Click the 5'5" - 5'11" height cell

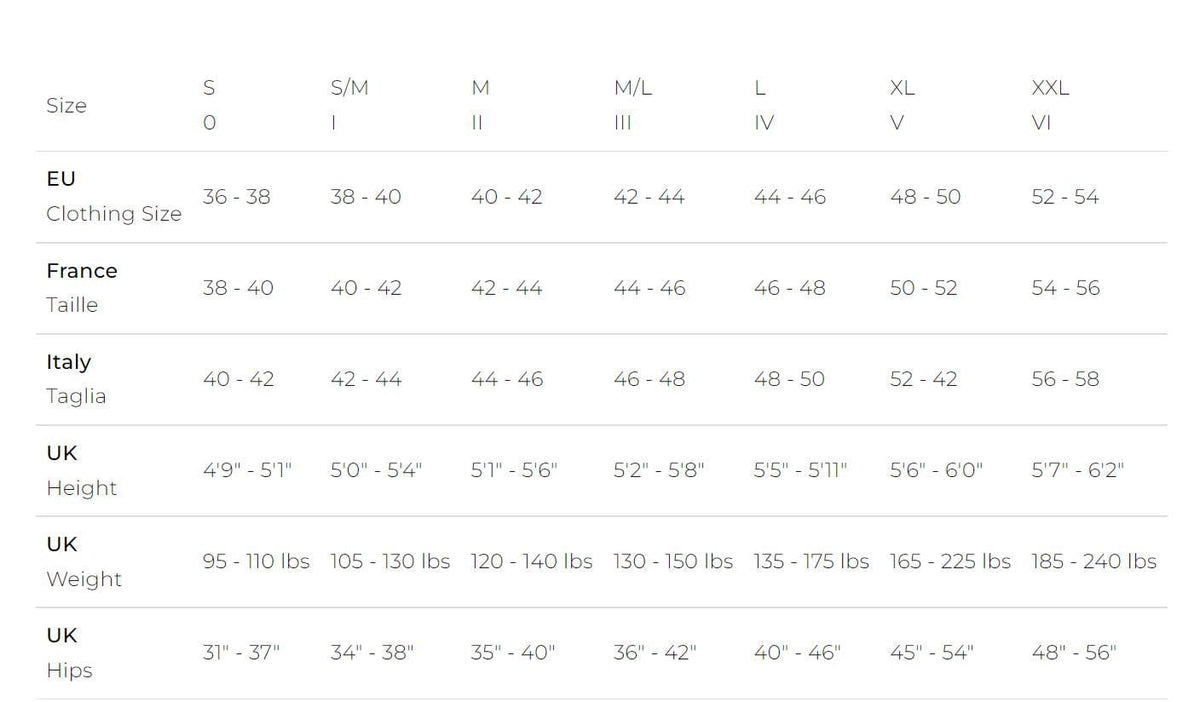(x=800, y=470)
